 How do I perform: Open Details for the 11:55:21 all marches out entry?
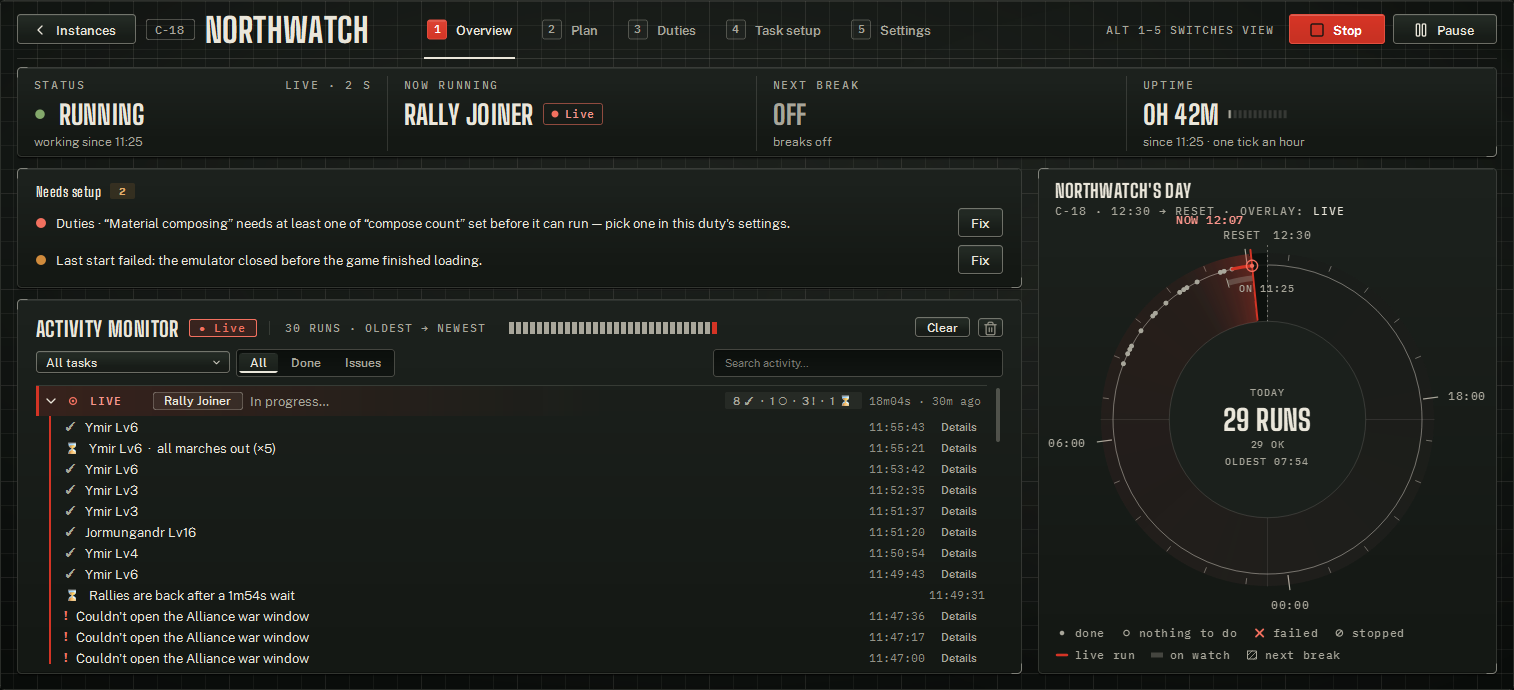958,449
